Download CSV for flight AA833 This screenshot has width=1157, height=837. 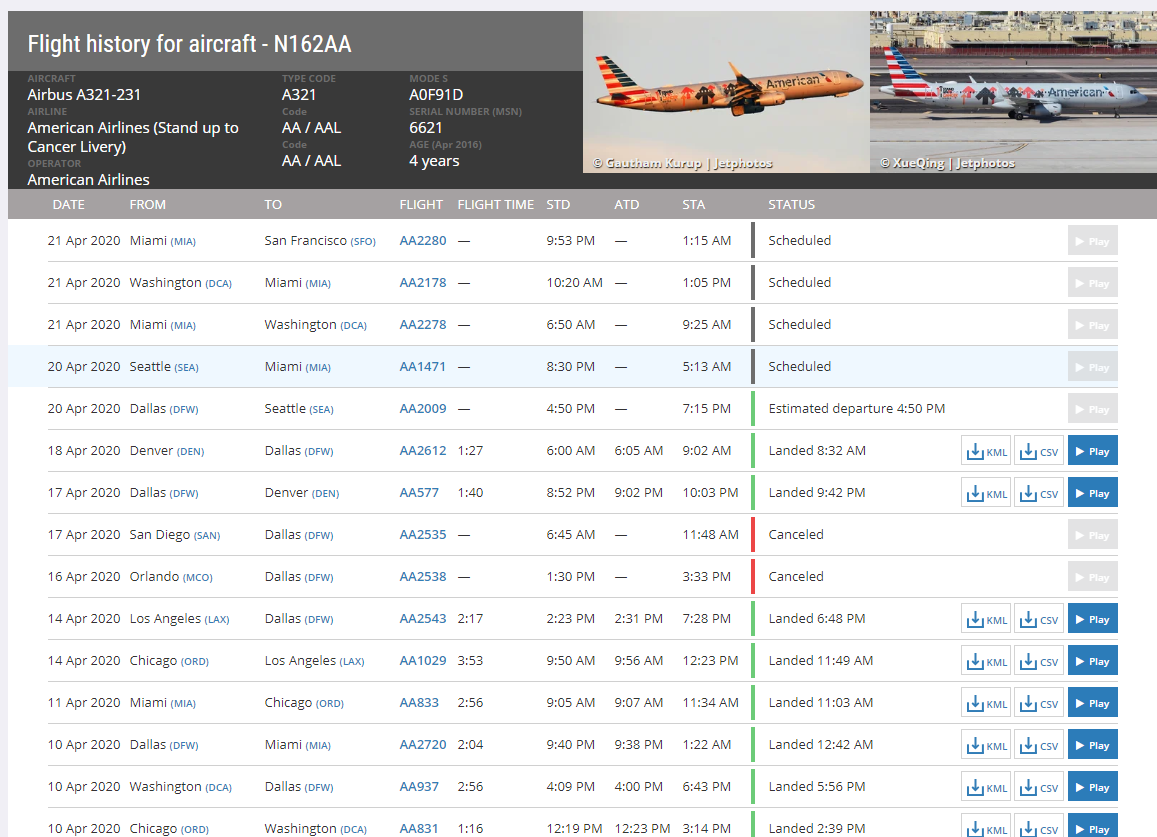tap(1039, 703)
